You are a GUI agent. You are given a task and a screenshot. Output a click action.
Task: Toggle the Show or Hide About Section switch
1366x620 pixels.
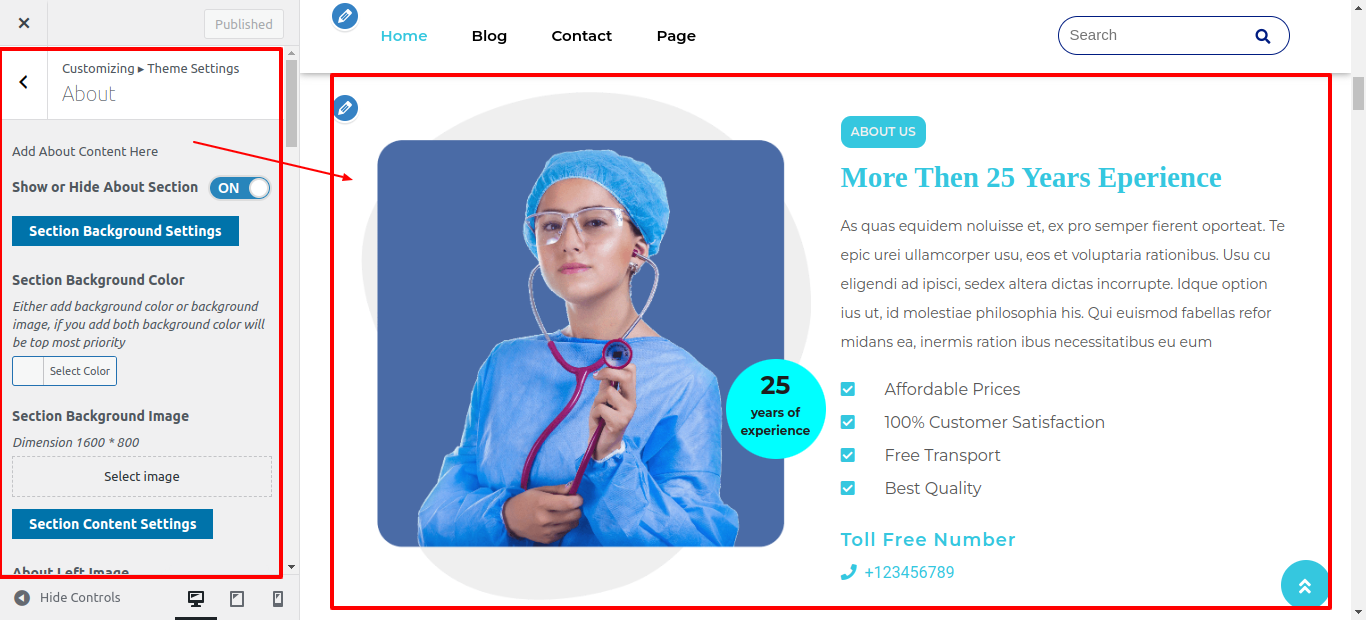[240, 188]
